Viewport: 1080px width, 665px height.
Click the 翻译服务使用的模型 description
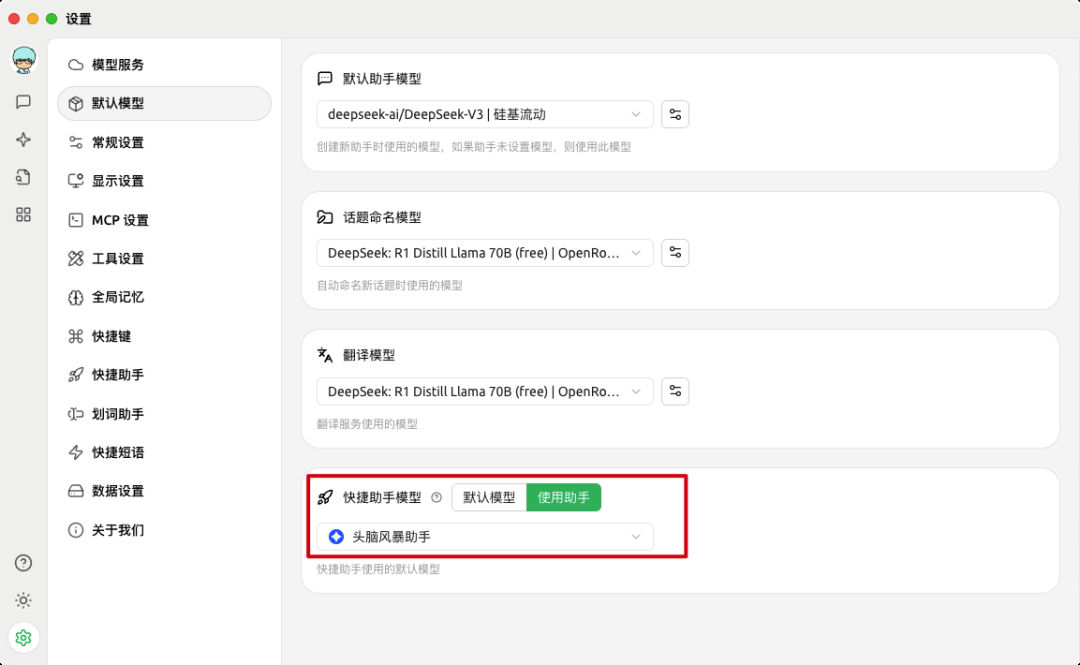pyautogui.click(x=367, y=424)
